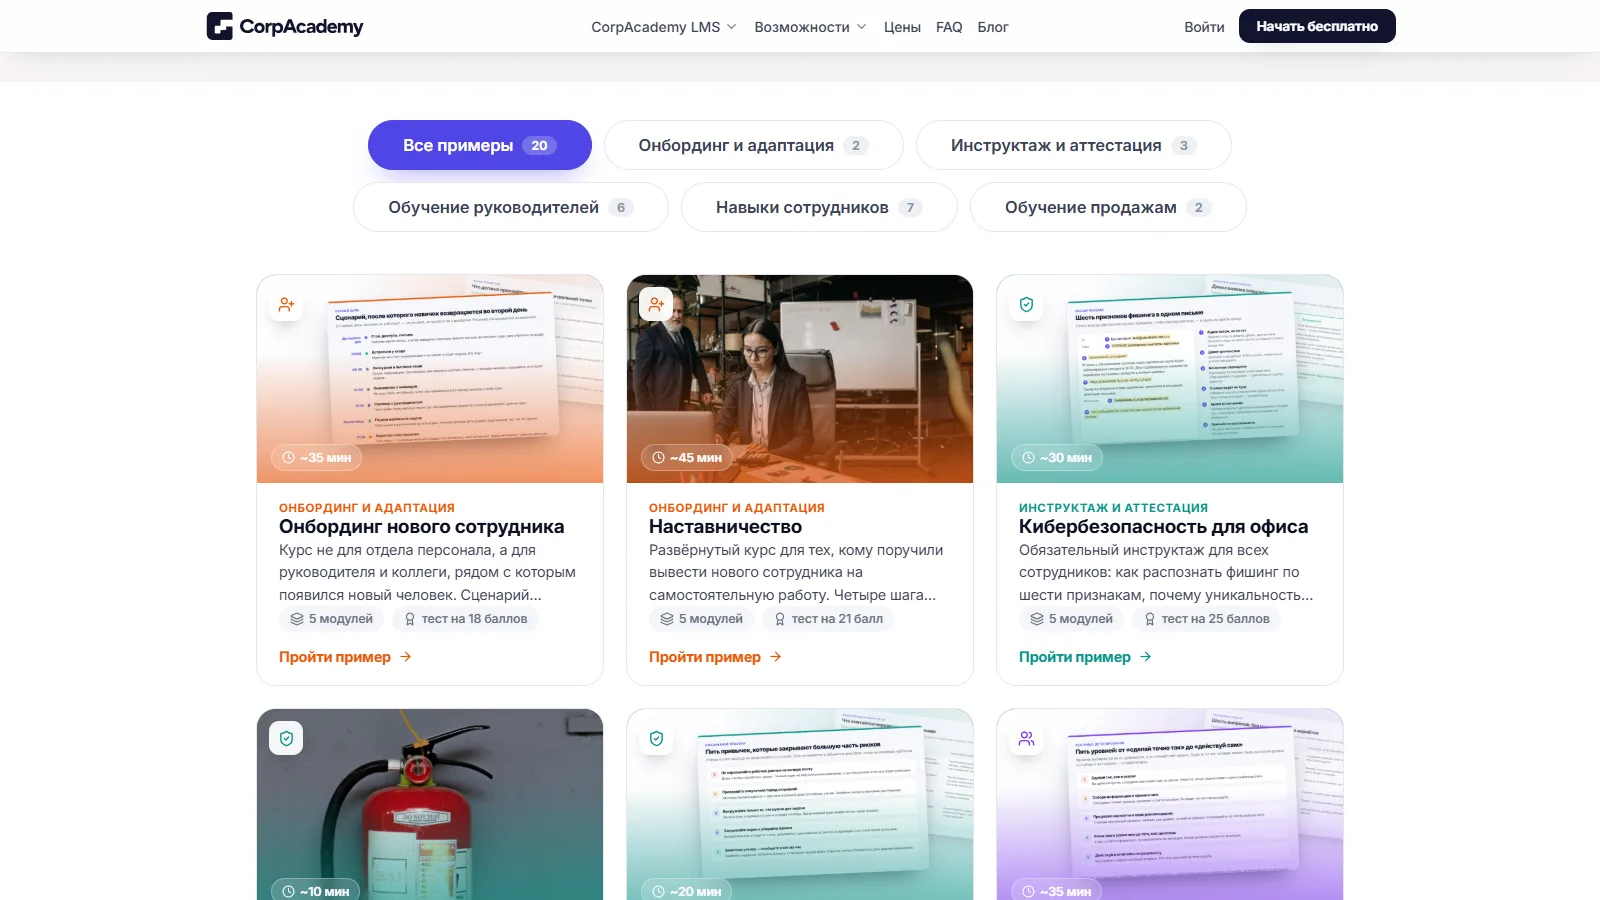Image resolution: width=1600 pixels, height=900 pixels.
Task: Open the Онбординг нового сотрудника card thumbnail
Action: click(x=430, y=379)
